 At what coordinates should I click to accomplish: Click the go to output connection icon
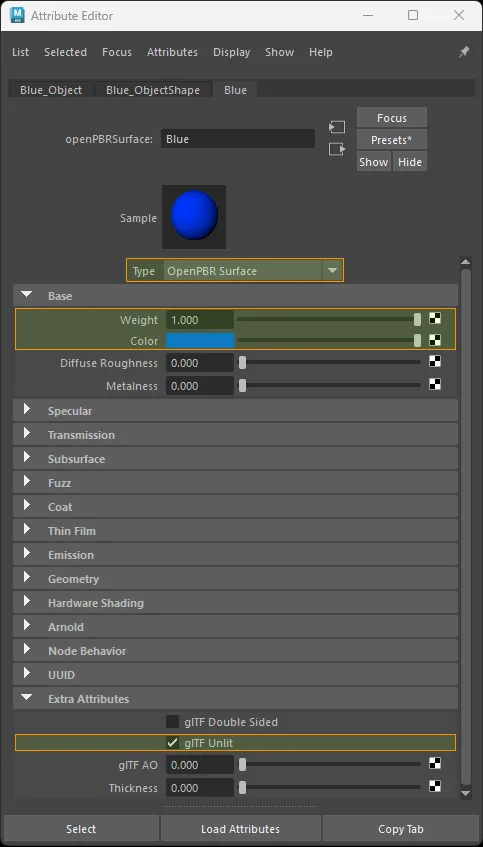coord(337,149)
